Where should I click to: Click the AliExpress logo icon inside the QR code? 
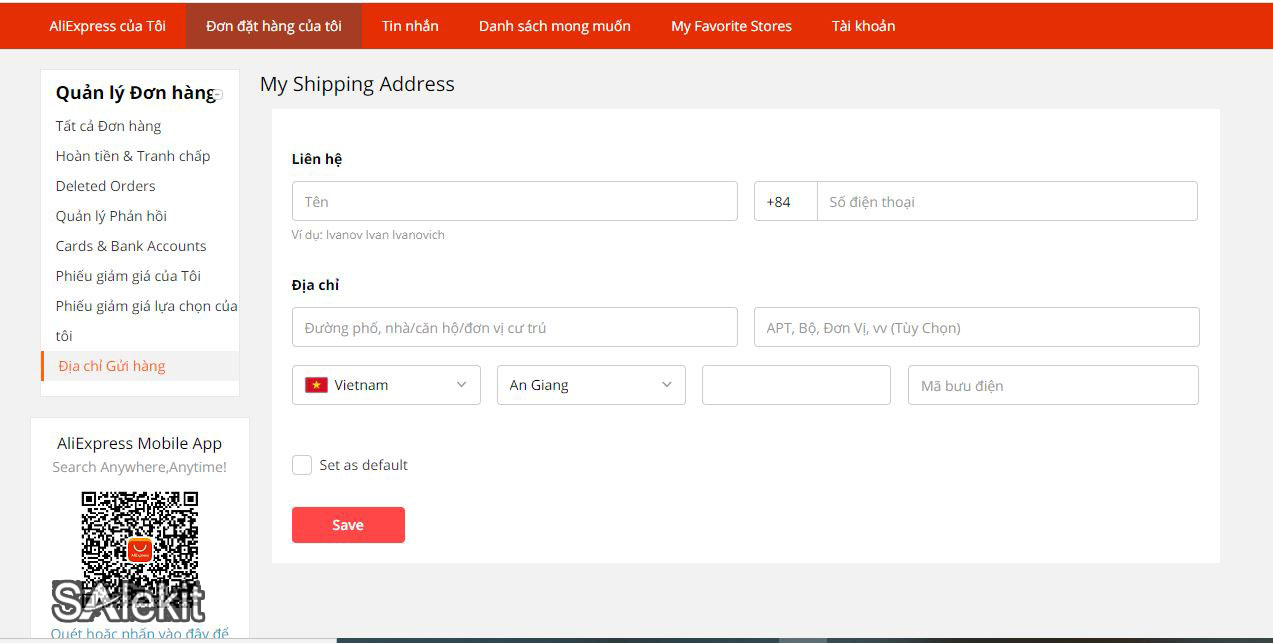[139, 549]
